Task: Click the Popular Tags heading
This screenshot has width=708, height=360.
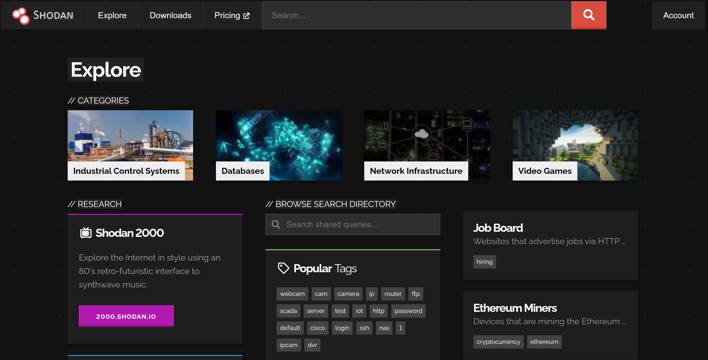Action: click(325, 269)
